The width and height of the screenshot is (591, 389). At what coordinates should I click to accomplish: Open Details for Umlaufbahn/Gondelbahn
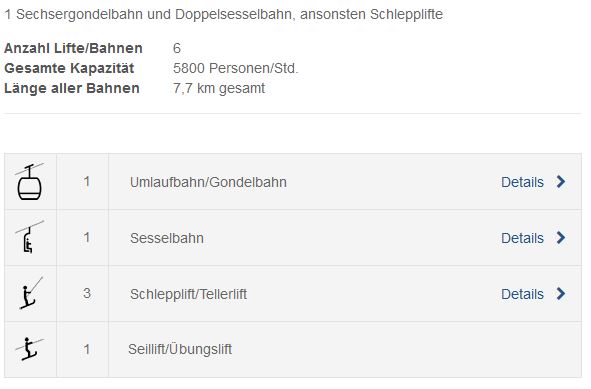pos(522,182)
